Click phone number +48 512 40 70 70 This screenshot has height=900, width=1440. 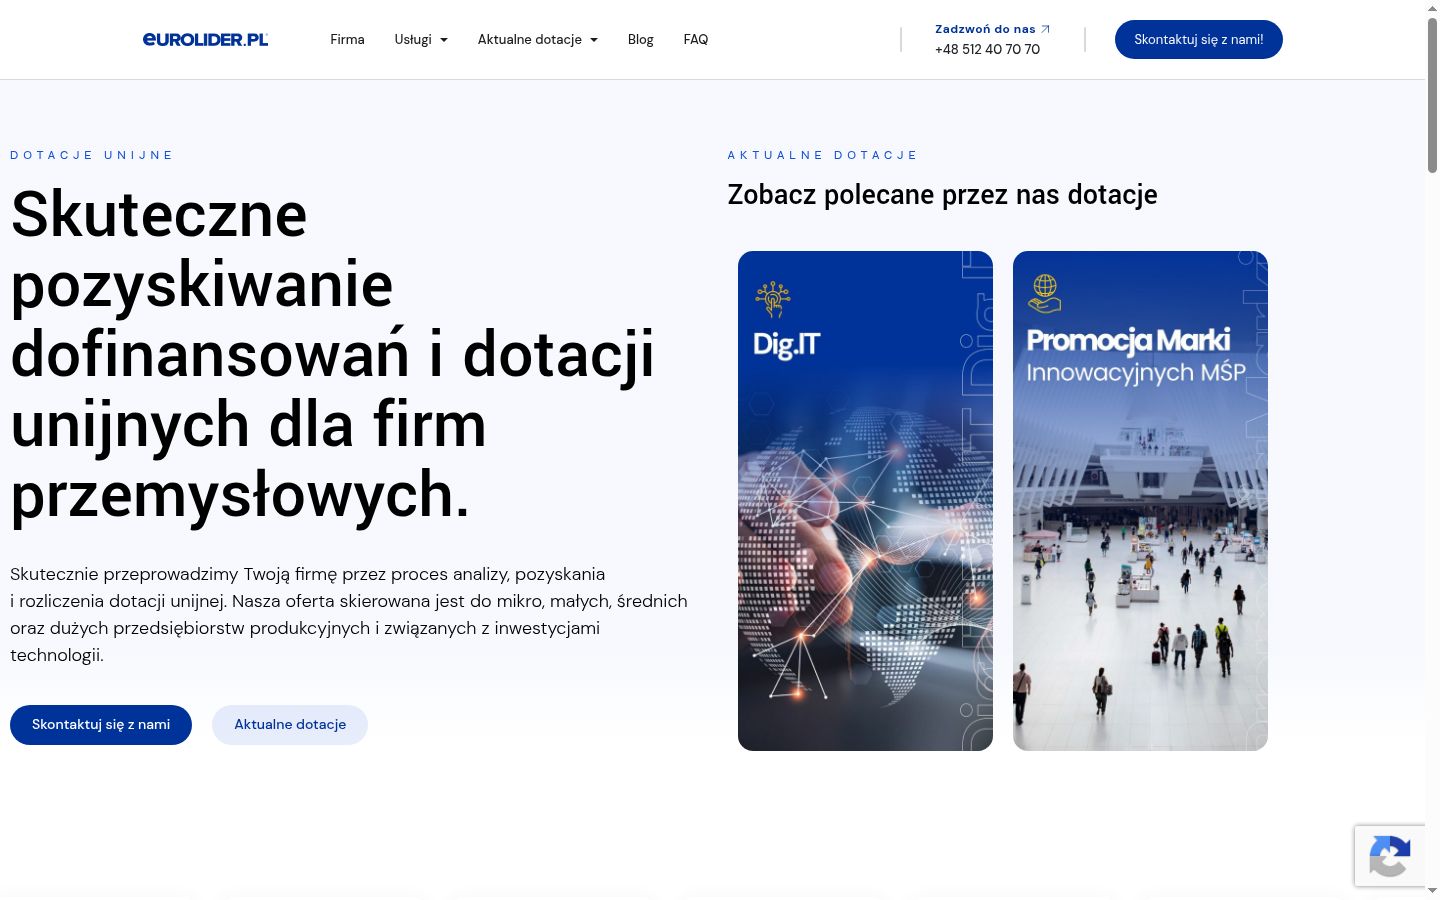tap(987, 49)
